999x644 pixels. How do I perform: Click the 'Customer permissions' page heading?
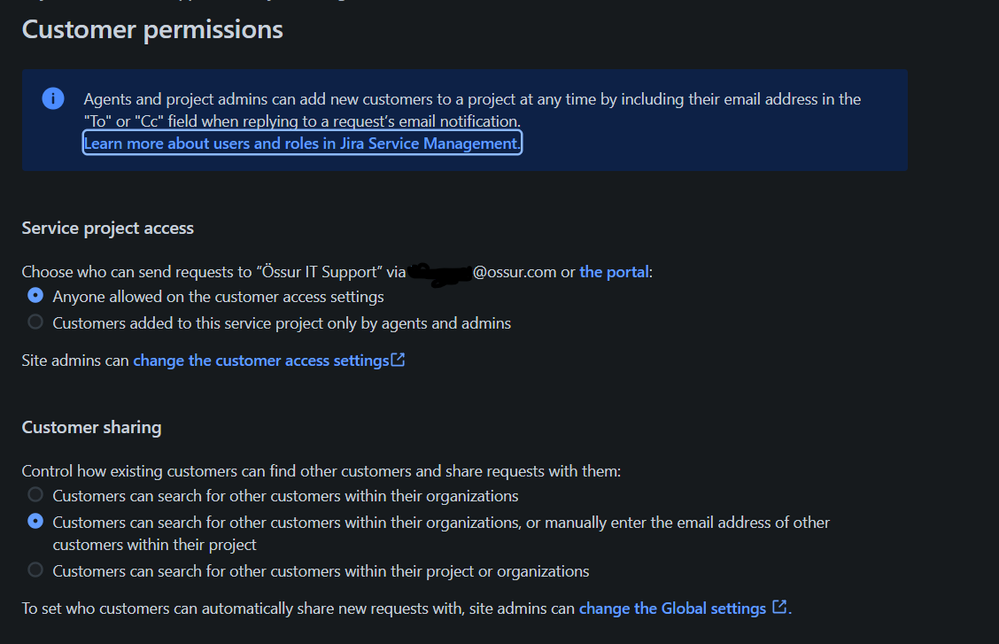(152, 30)
